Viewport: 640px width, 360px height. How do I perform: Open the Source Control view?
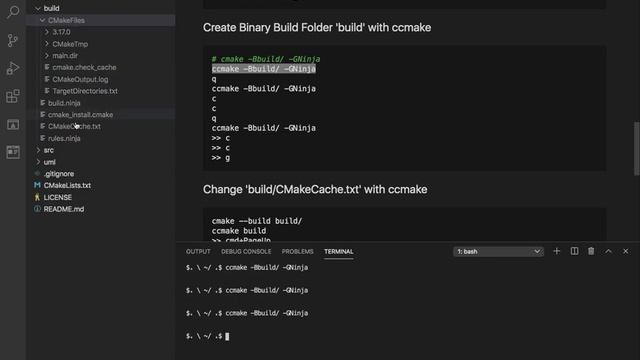[13, 40]
